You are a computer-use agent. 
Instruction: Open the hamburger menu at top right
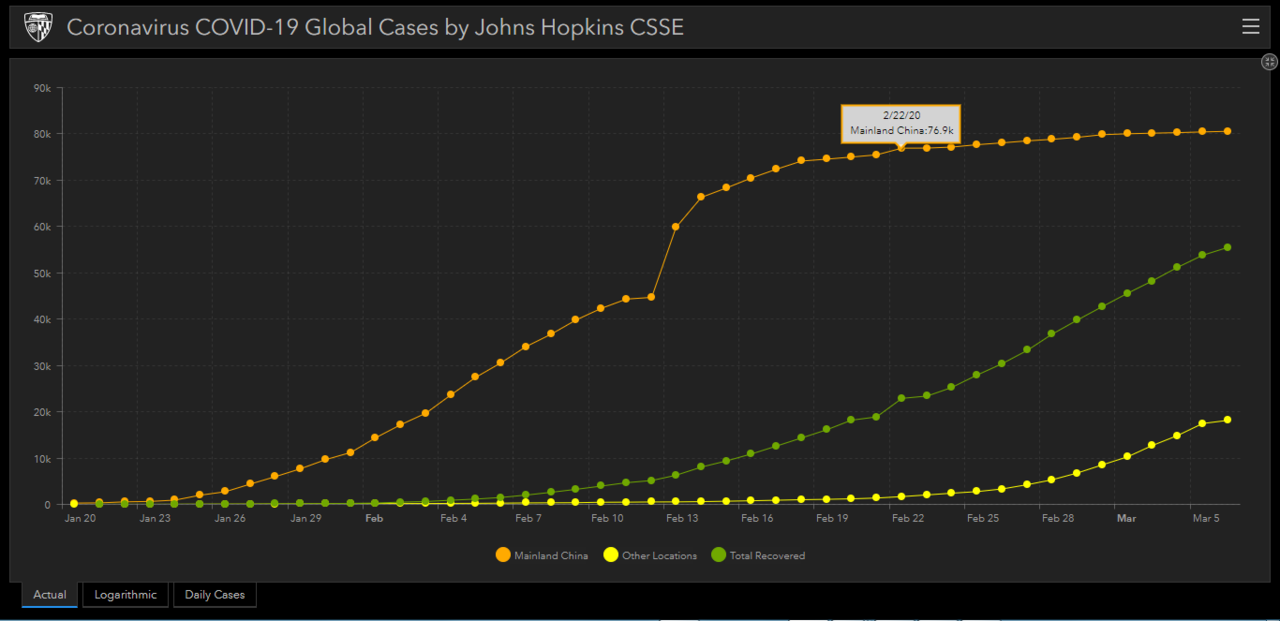(1250, 27)
